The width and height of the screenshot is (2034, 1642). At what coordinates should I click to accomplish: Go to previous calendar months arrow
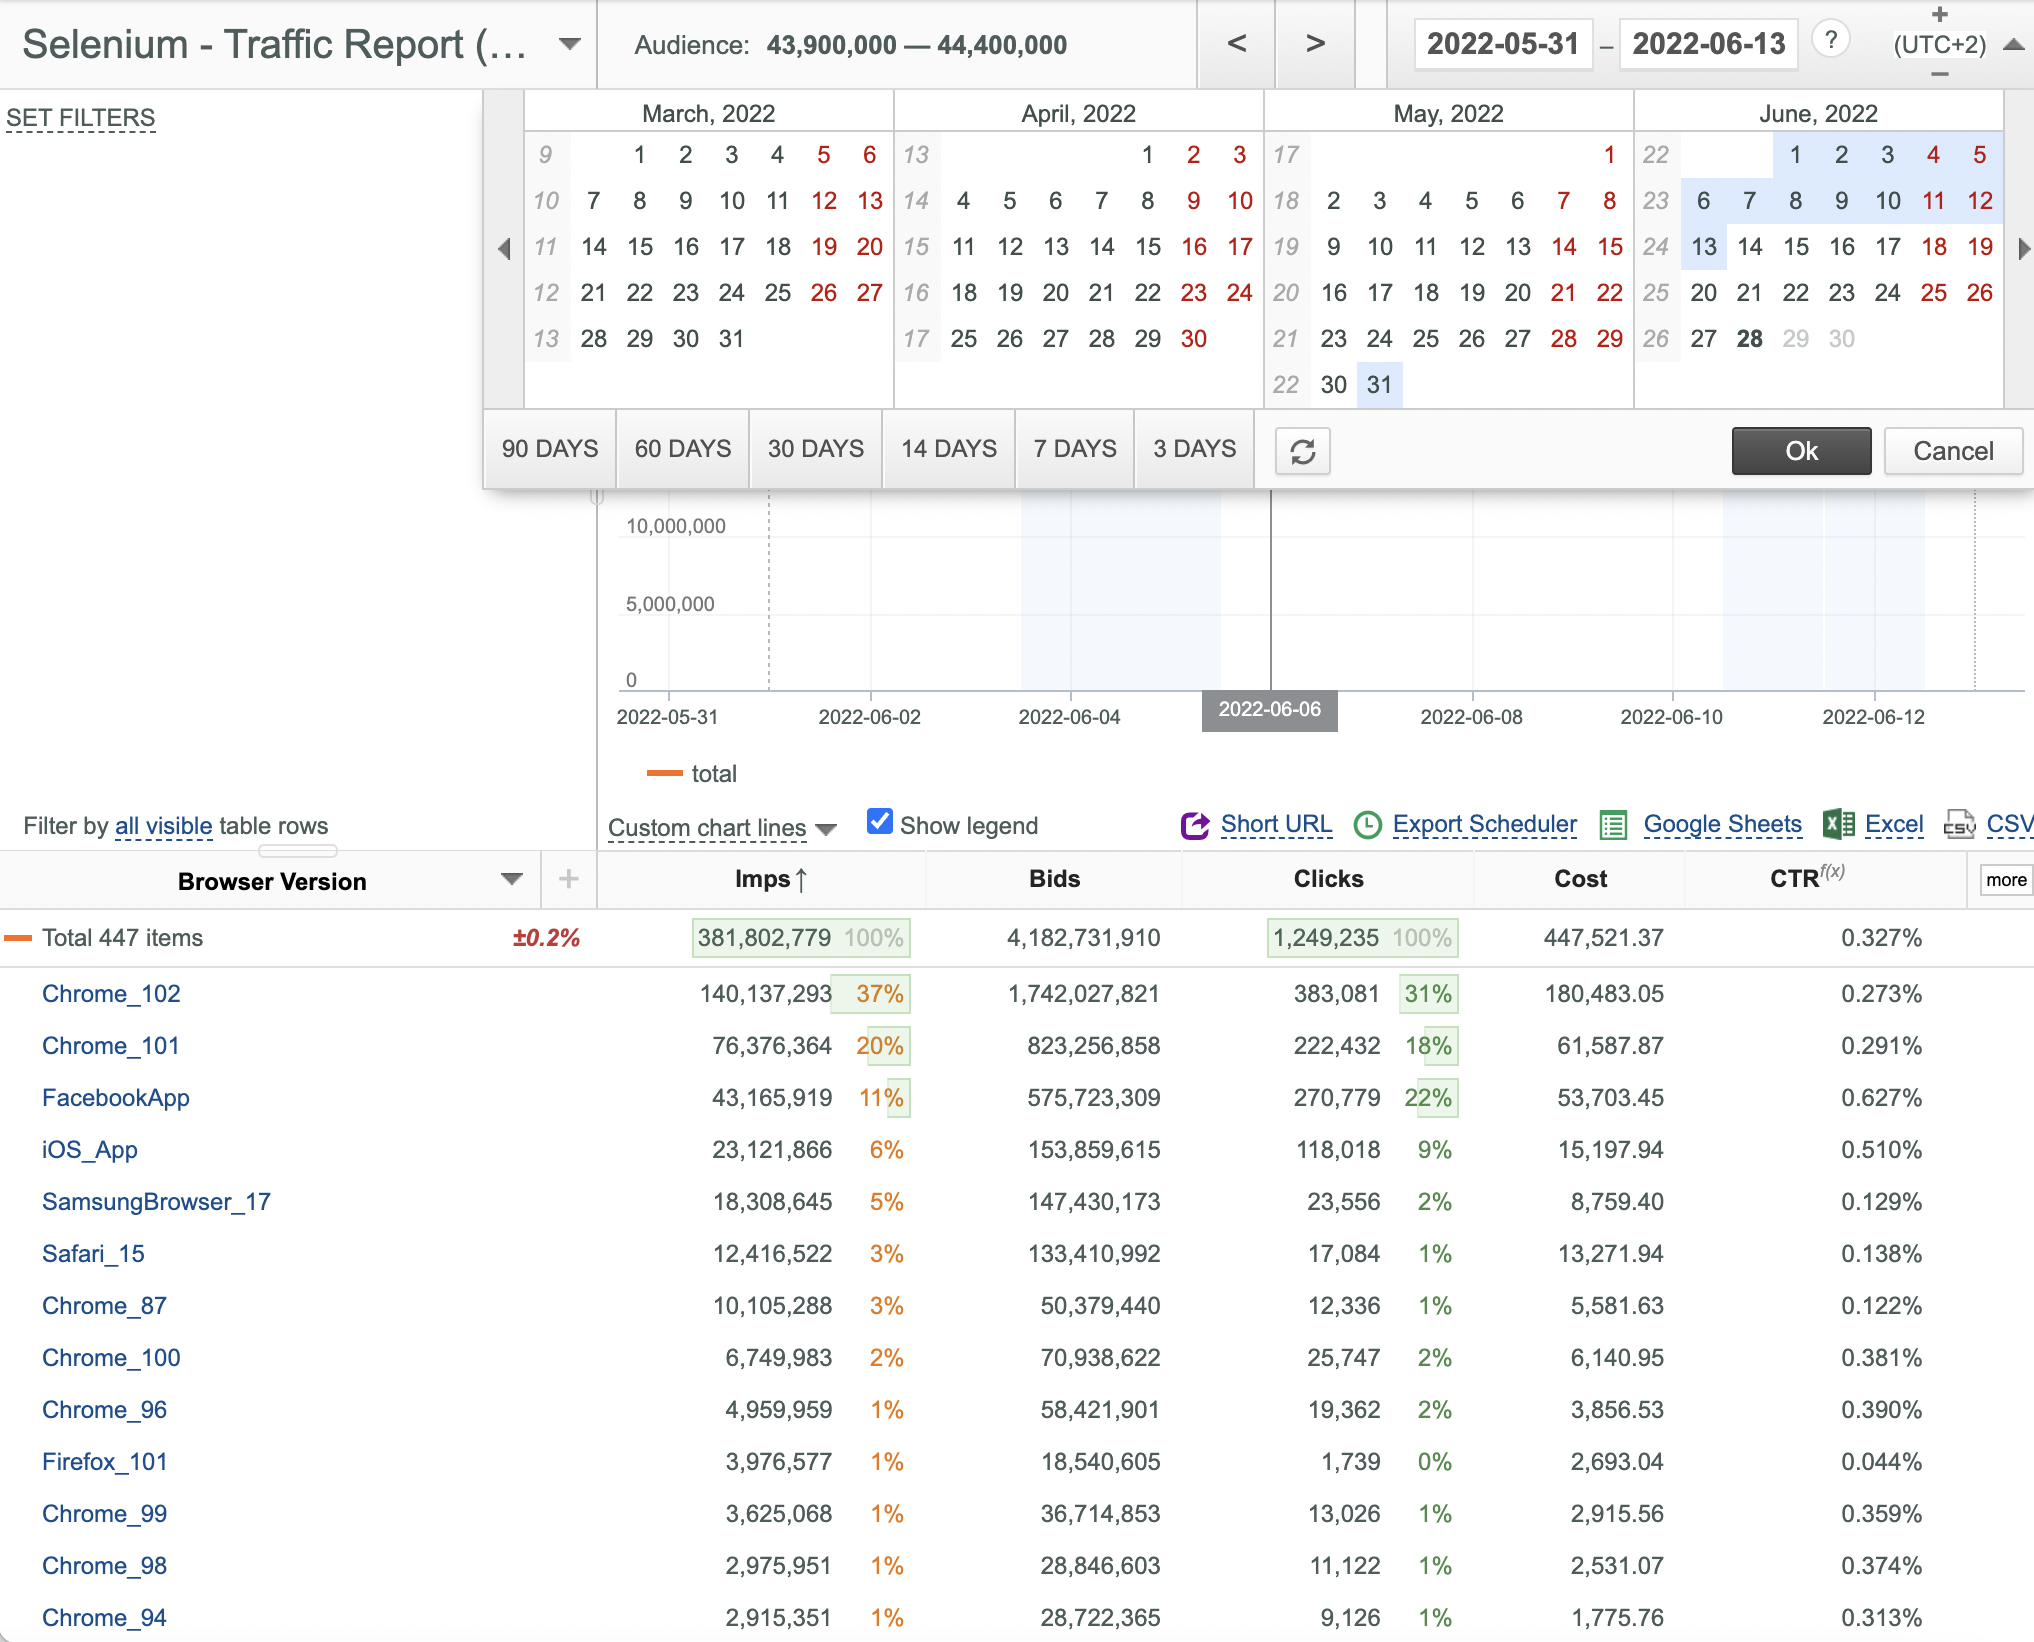(x=504, y=248)
